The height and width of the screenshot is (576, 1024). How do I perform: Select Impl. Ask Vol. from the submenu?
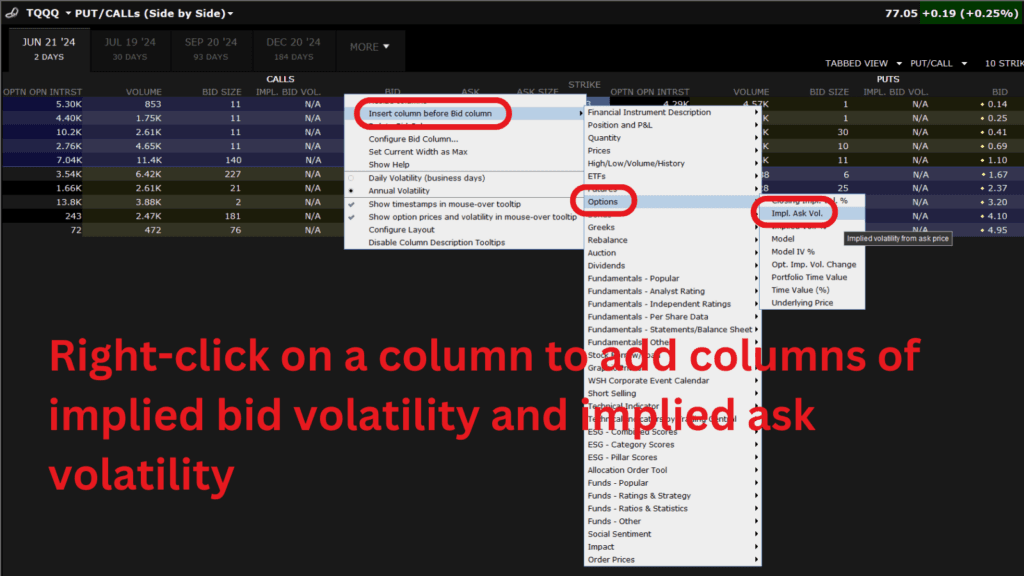coord(798,212)
